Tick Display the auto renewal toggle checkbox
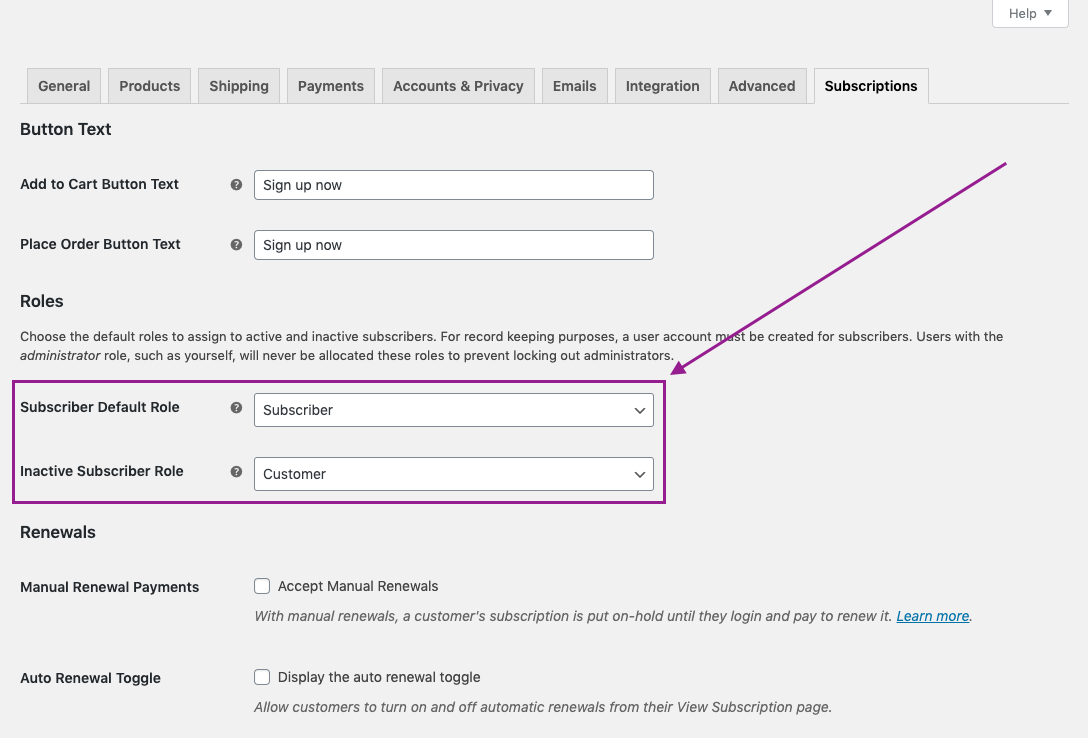The width and height of the screenshot is (1088, 738). [262, 677]
